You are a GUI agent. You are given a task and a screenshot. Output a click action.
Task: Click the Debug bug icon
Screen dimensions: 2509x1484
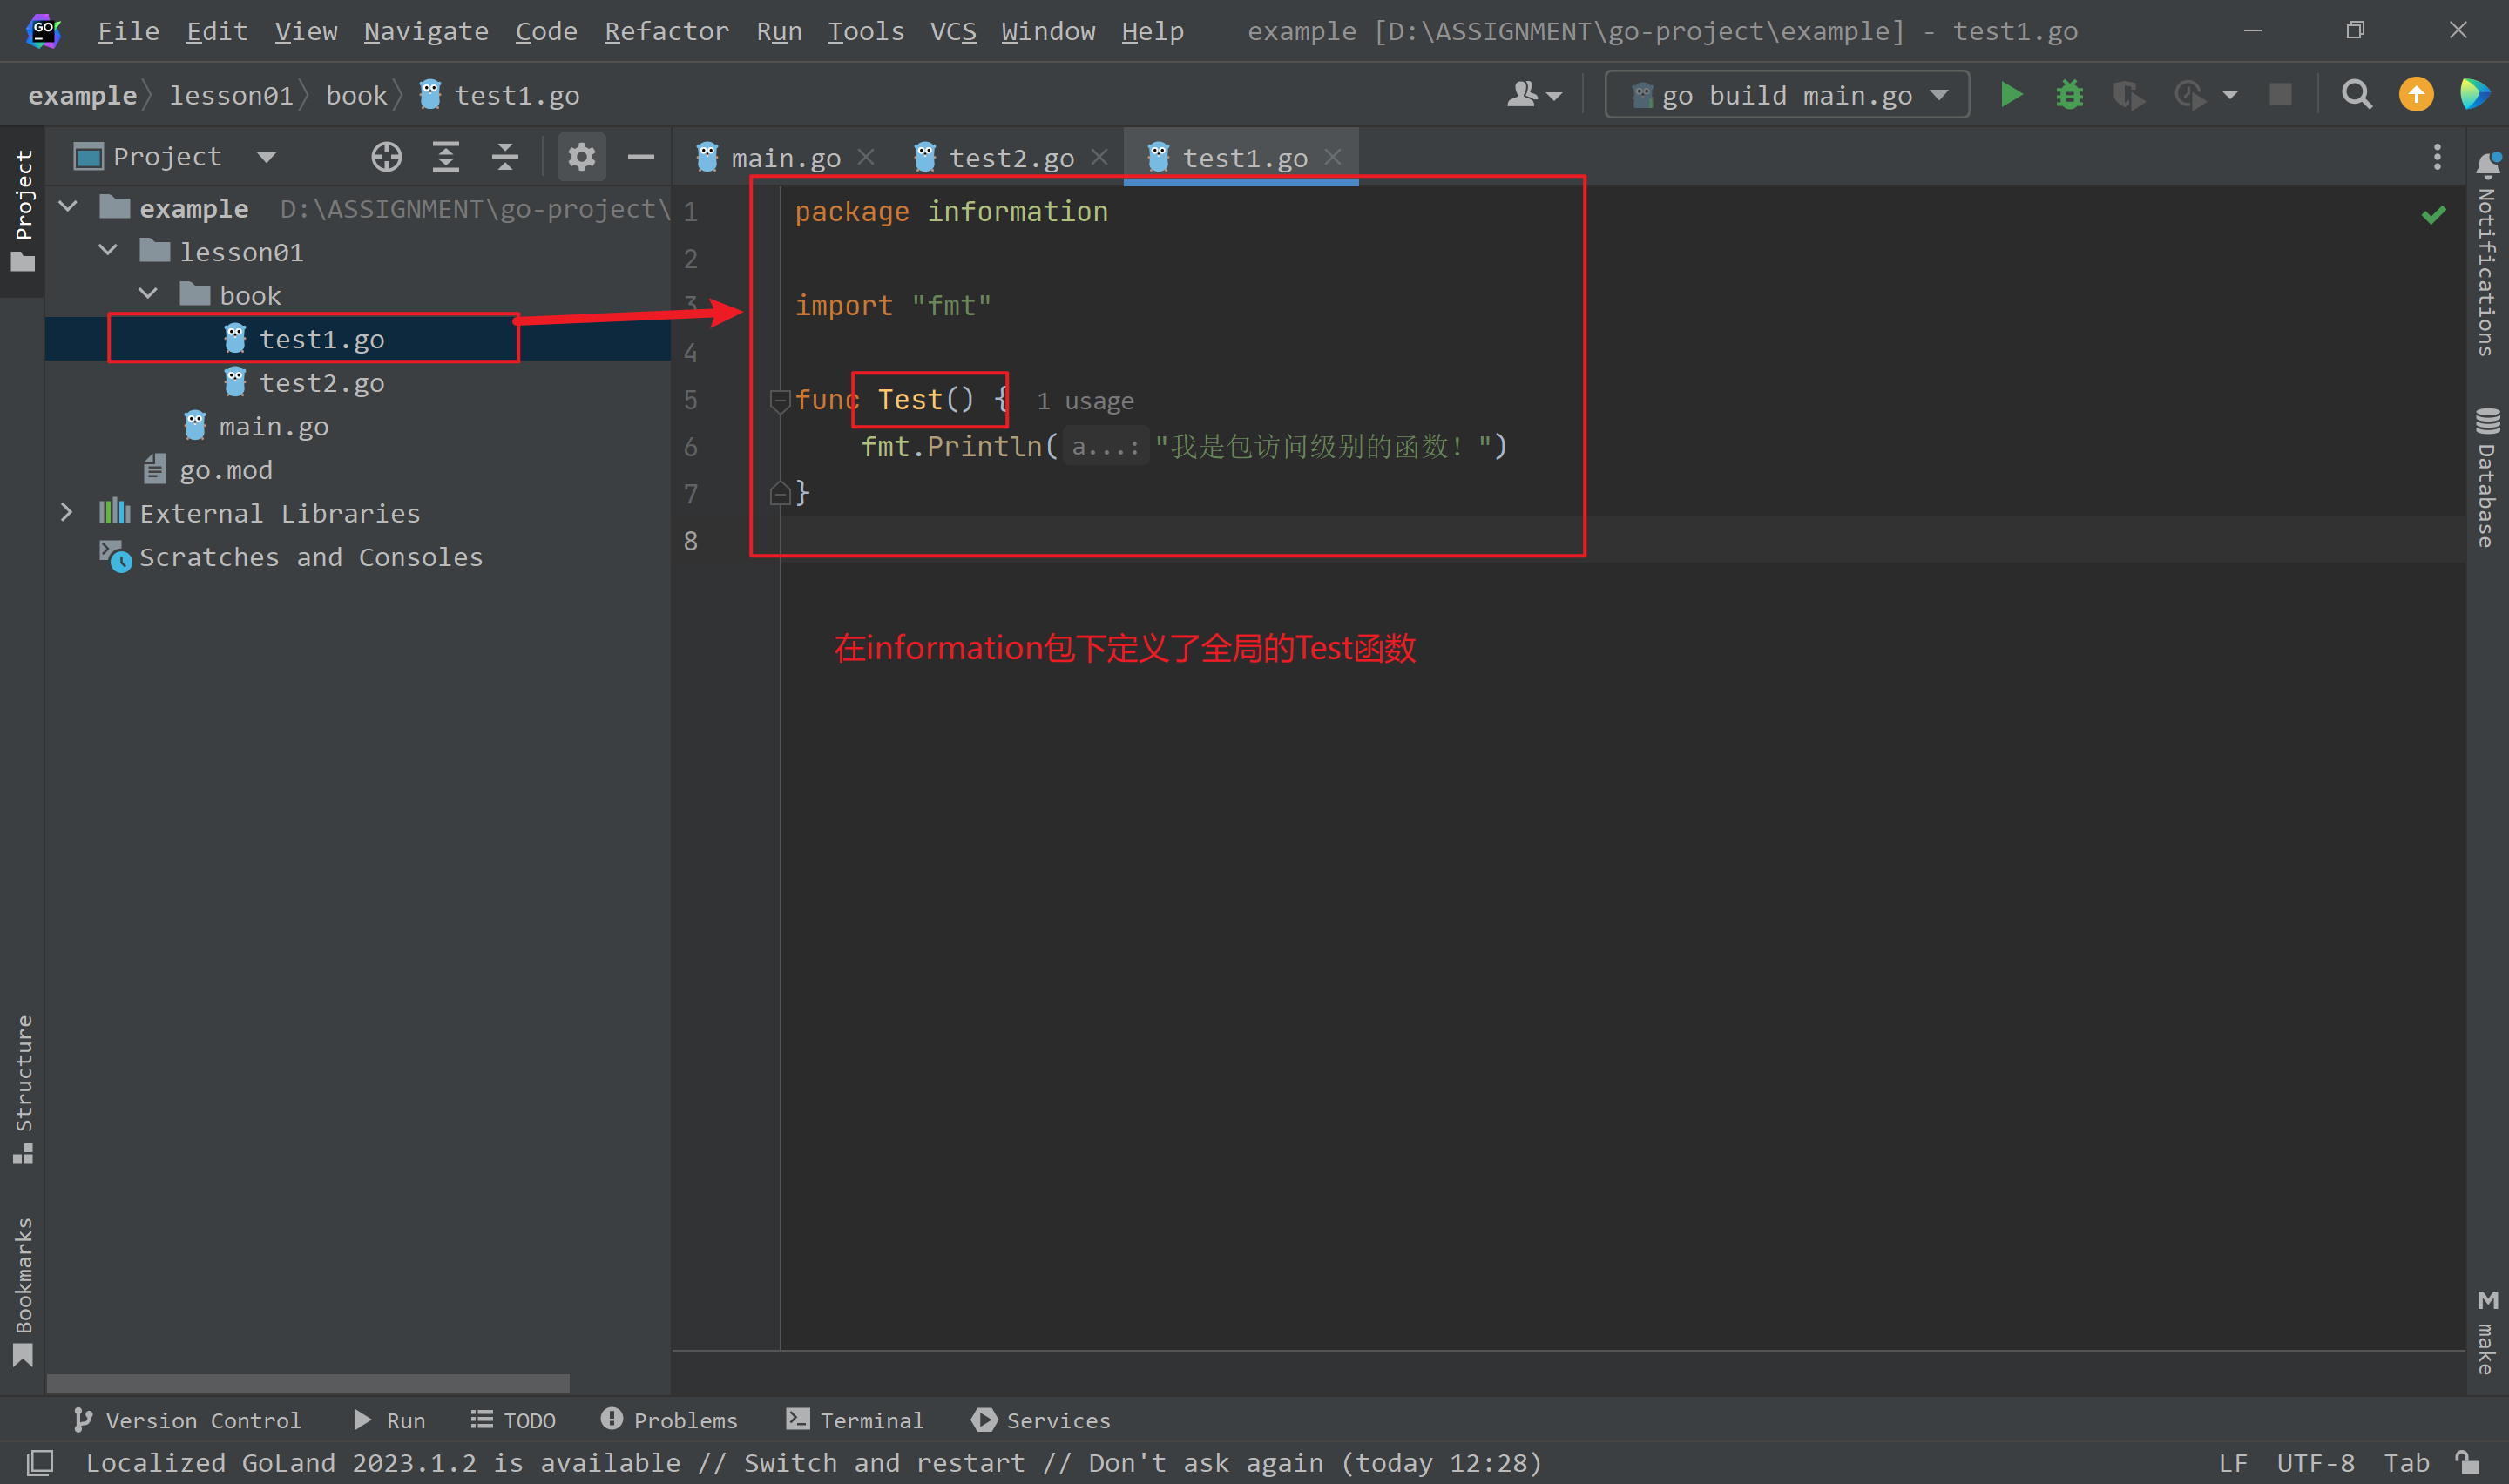pos(2069,95)
